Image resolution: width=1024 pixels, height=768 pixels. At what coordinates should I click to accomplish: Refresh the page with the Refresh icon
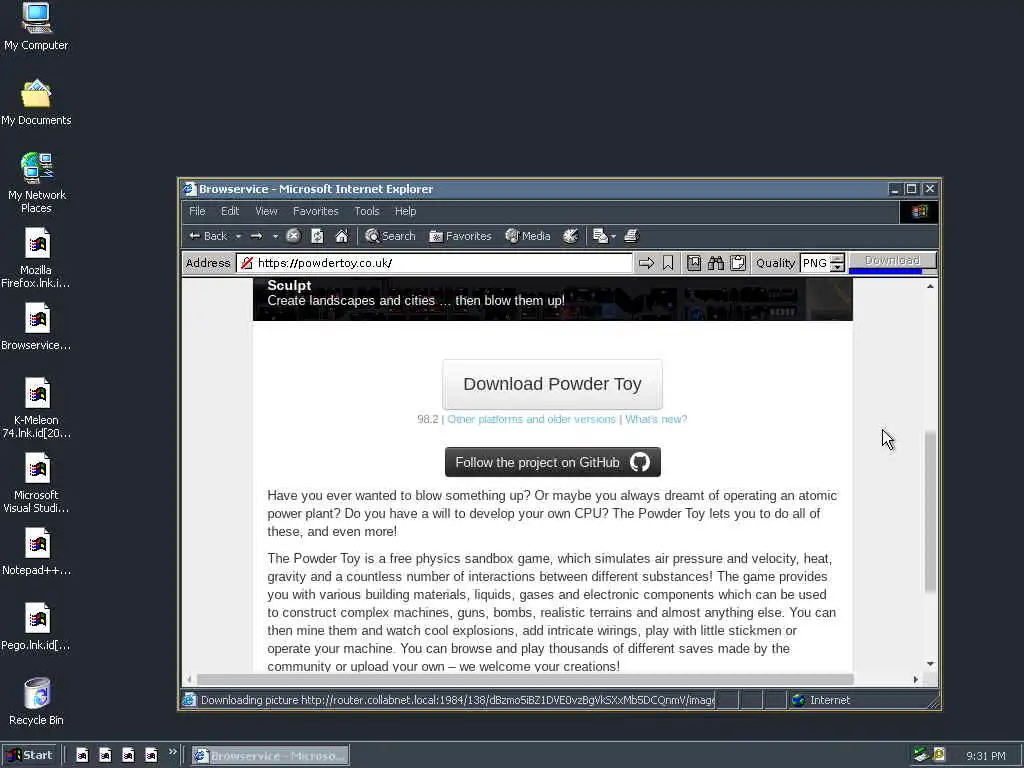(x=317, y=236)
